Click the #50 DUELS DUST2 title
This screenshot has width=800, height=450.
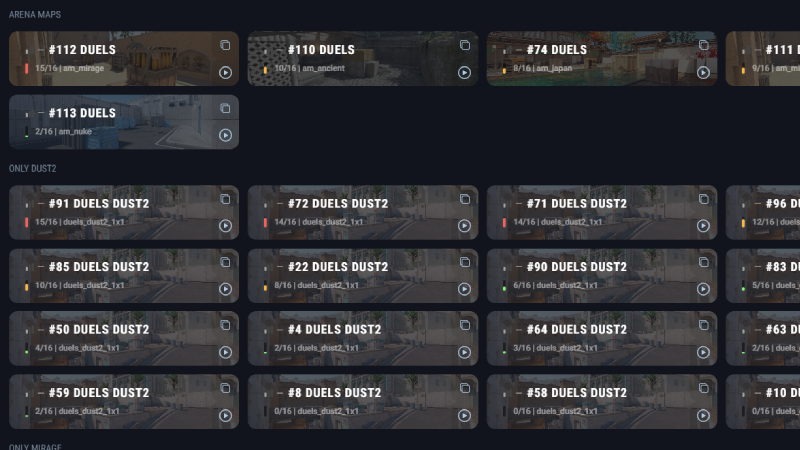tap(99, 330)
